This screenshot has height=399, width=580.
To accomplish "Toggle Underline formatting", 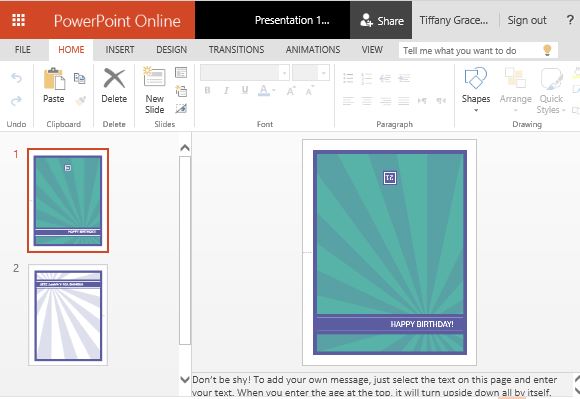I will tap(245, 90).
